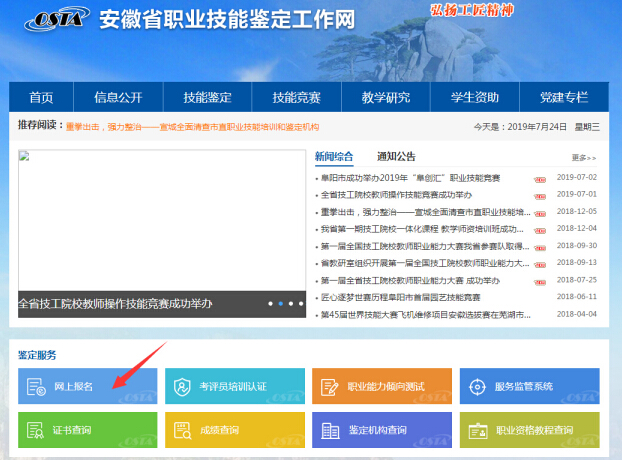Click the red new badge beside 2019-07-02
The width and height of the screenshot is (622, 460).
click(540, 180)
